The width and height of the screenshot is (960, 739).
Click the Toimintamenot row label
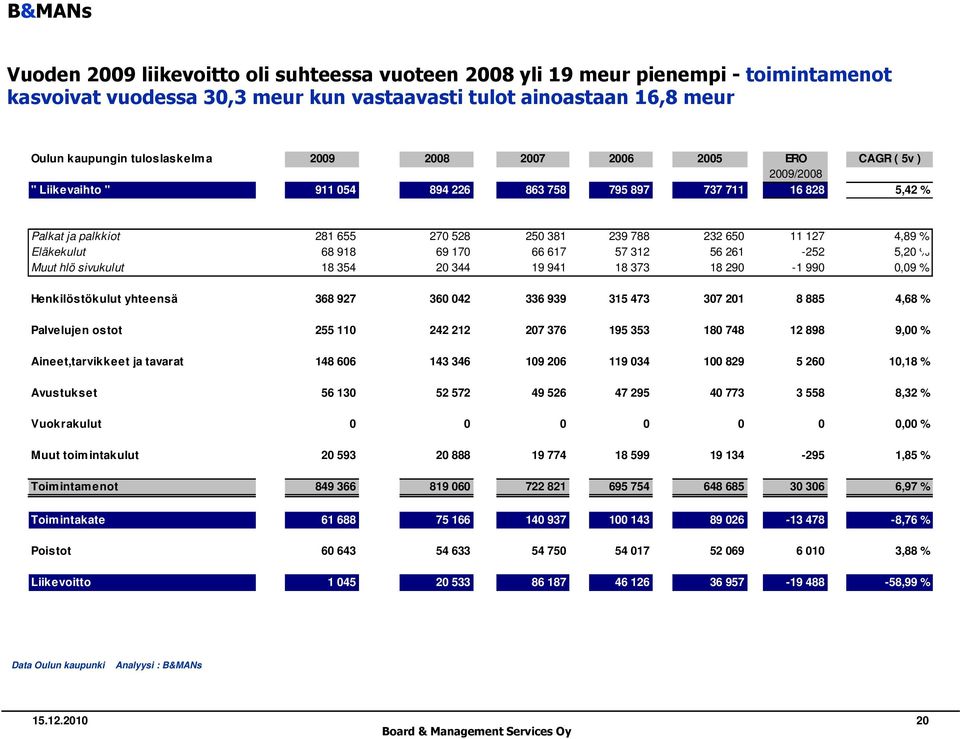point(142,487)
